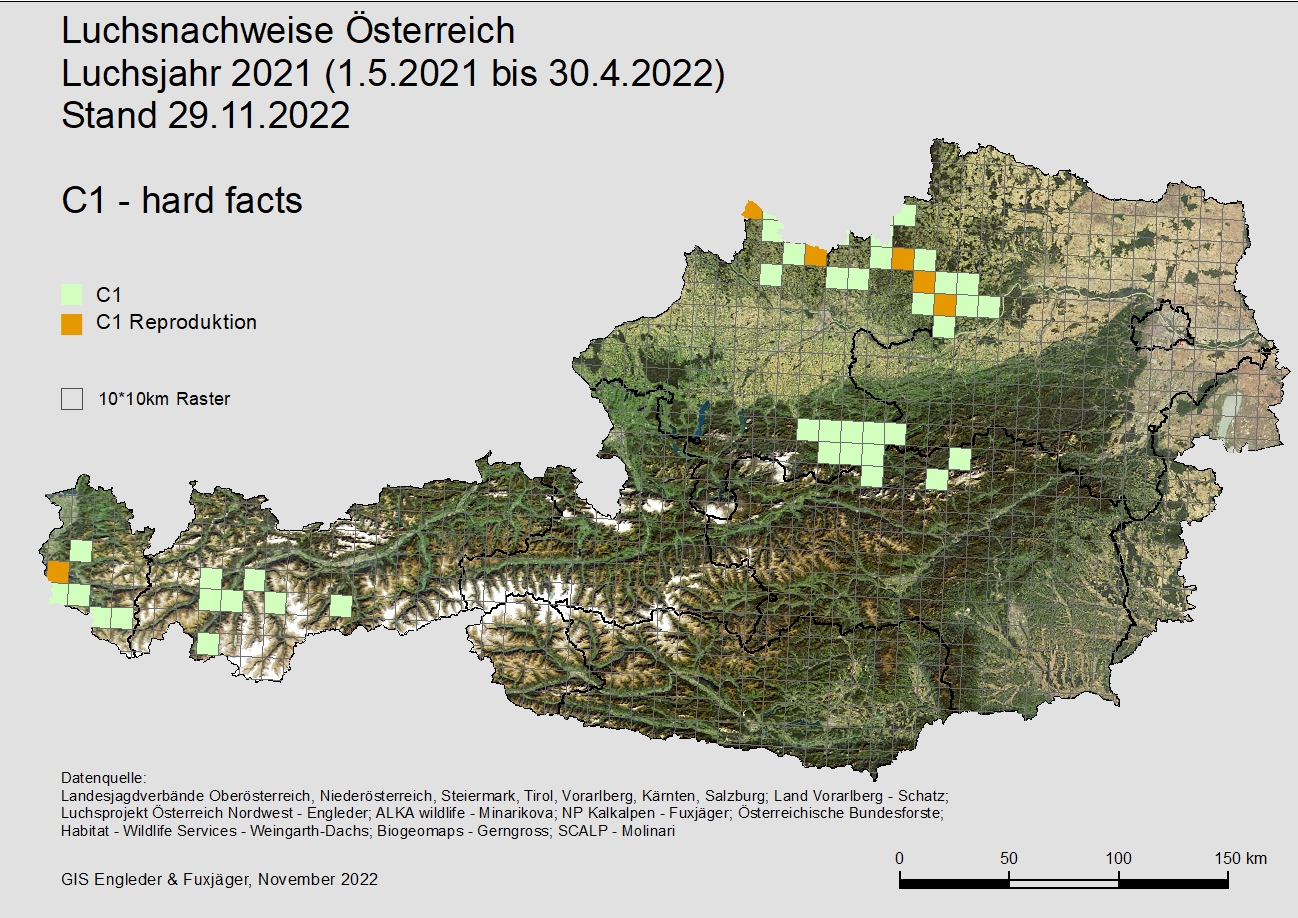Click the '50' label on the scale bar
Image resolution: width=1298 pixels, height=918 pixels.
(1009, 859)
